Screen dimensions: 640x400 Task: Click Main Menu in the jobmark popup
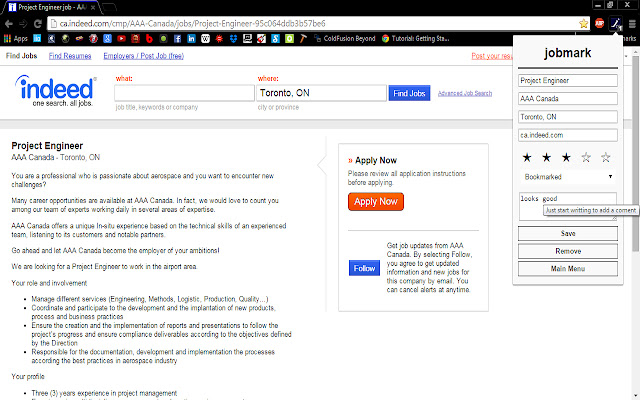568,269
